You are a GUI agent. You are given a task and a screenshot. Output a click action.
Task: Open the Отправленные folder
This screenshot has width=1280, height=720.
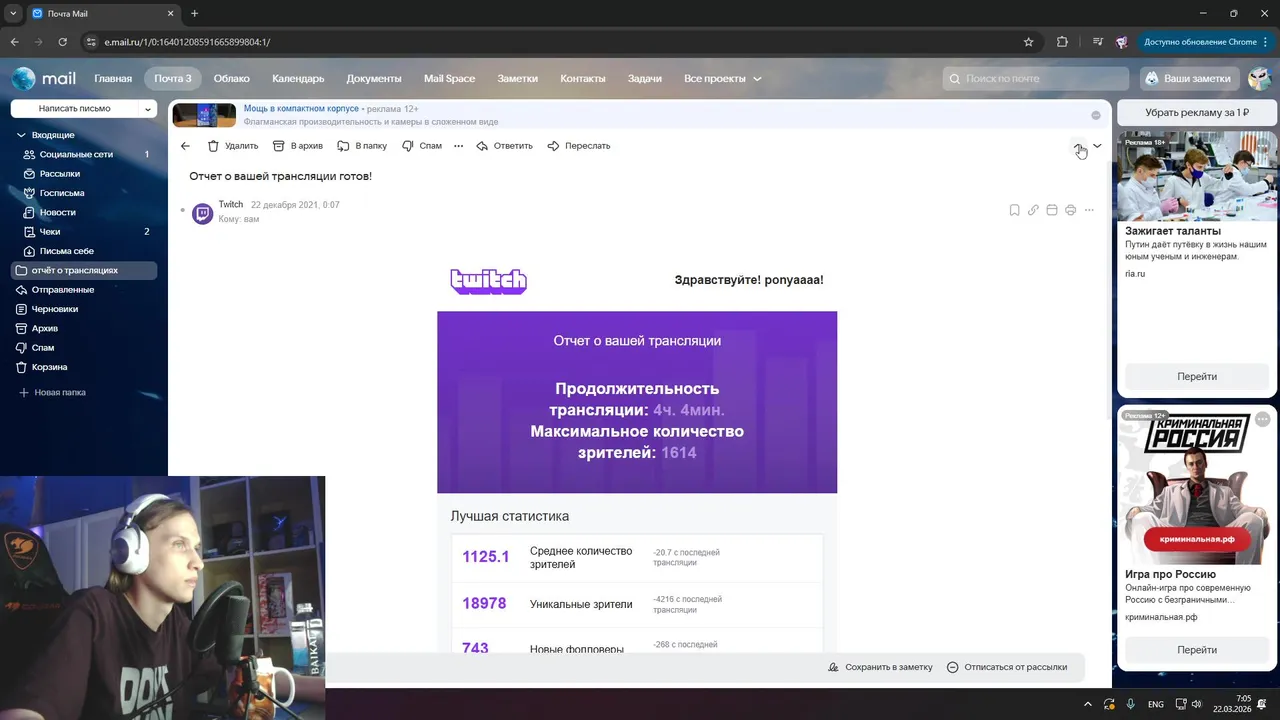[84, 290]
